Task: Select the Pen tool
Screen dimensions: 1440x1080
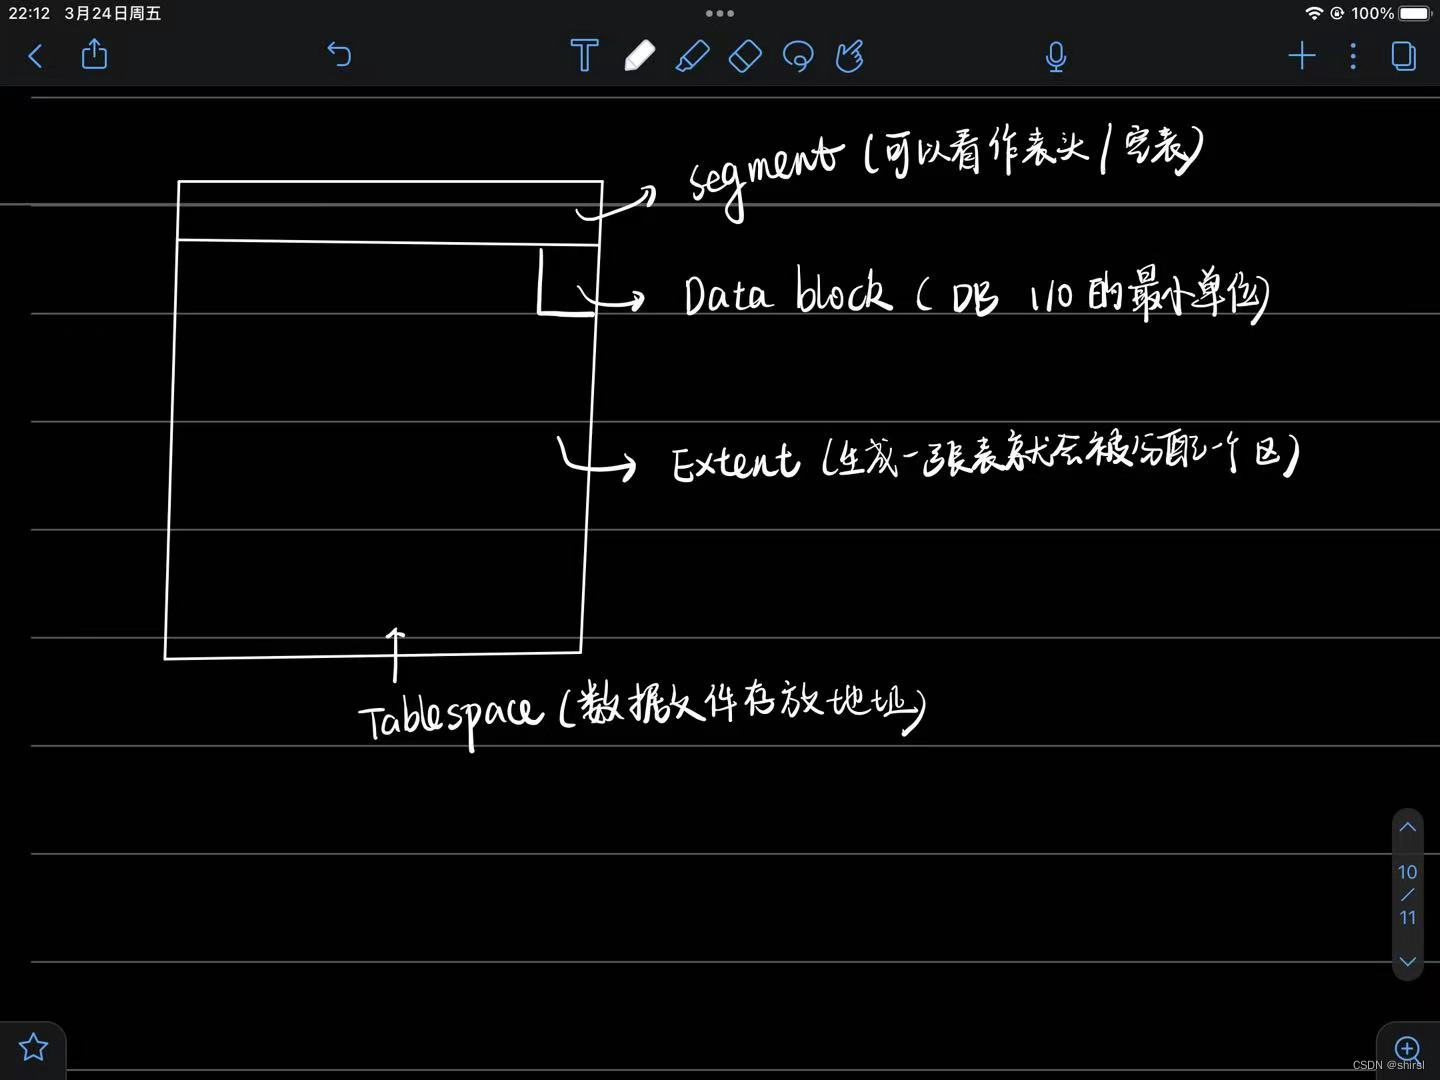Action: [x=640, y=56]
